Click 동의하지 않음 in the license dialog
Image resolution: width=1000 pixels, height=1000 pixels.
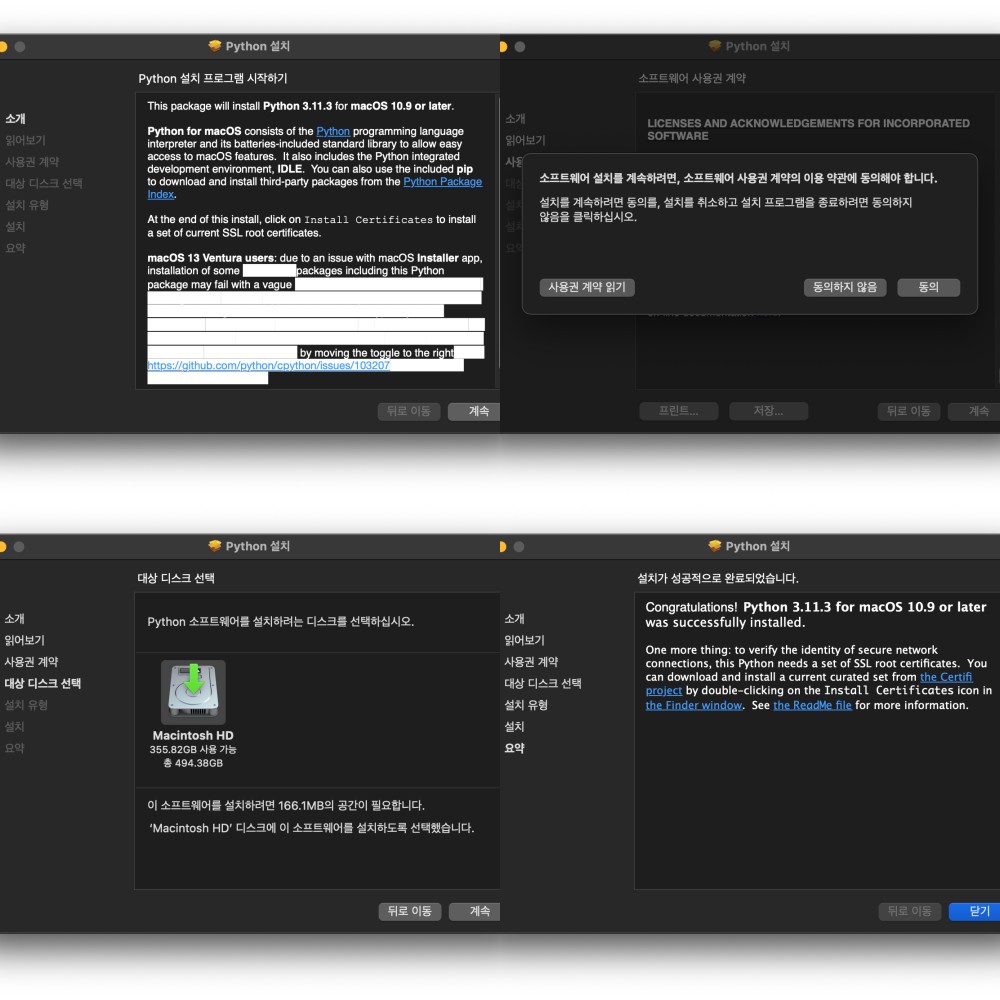[x=844, y=288]
